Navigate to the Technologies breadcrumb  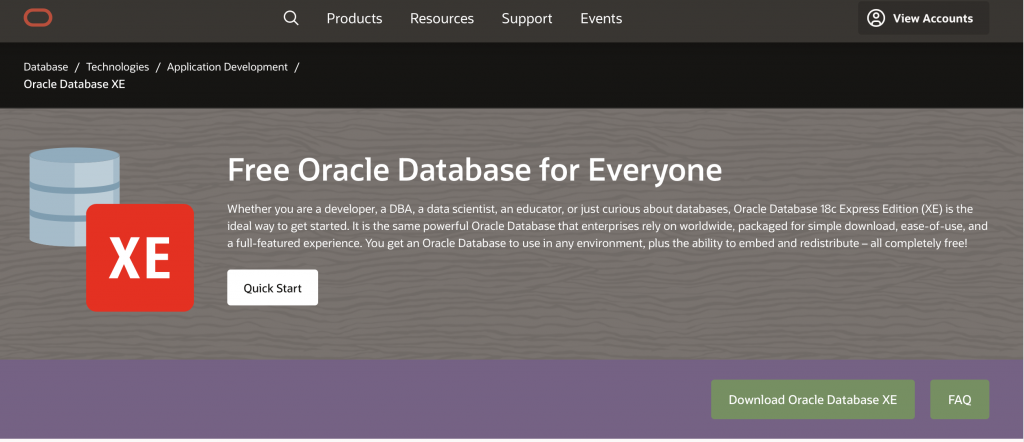pos(117,67)
